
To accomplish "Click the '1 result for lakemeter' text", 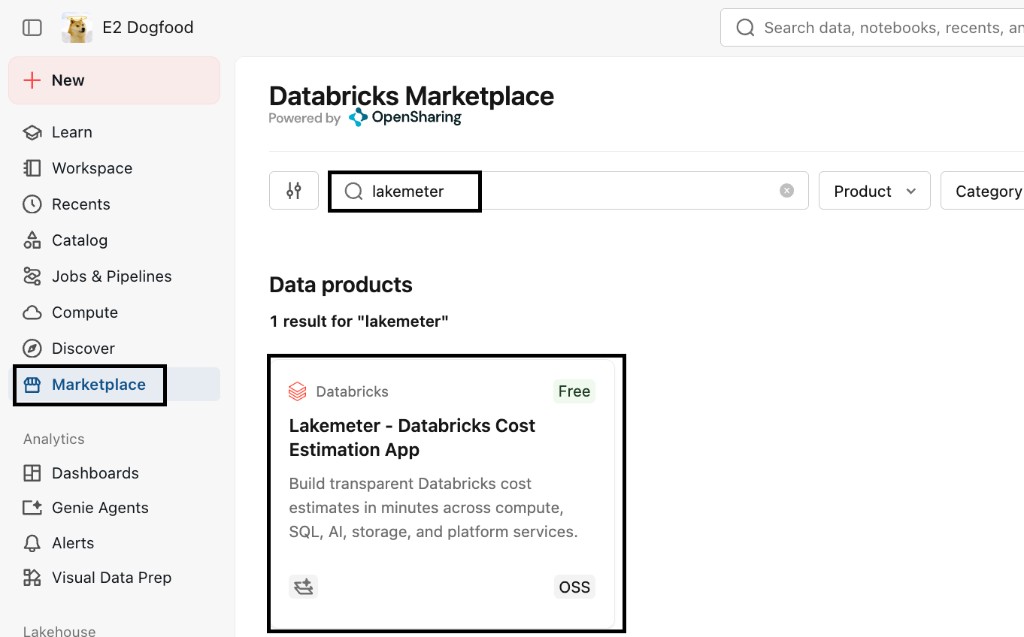I will (359, 321).
